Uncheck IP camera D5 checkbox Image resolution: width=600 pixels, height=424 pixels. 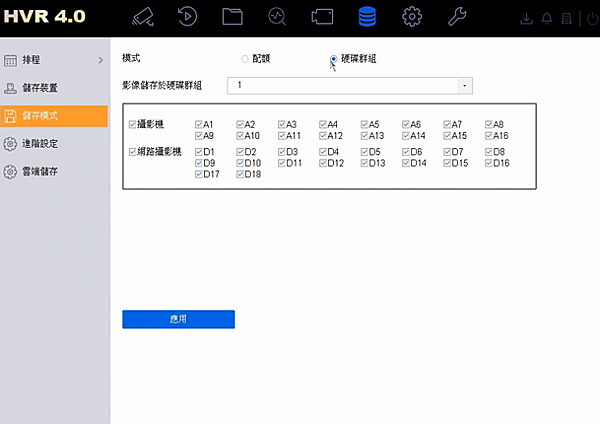click(364, 152)
